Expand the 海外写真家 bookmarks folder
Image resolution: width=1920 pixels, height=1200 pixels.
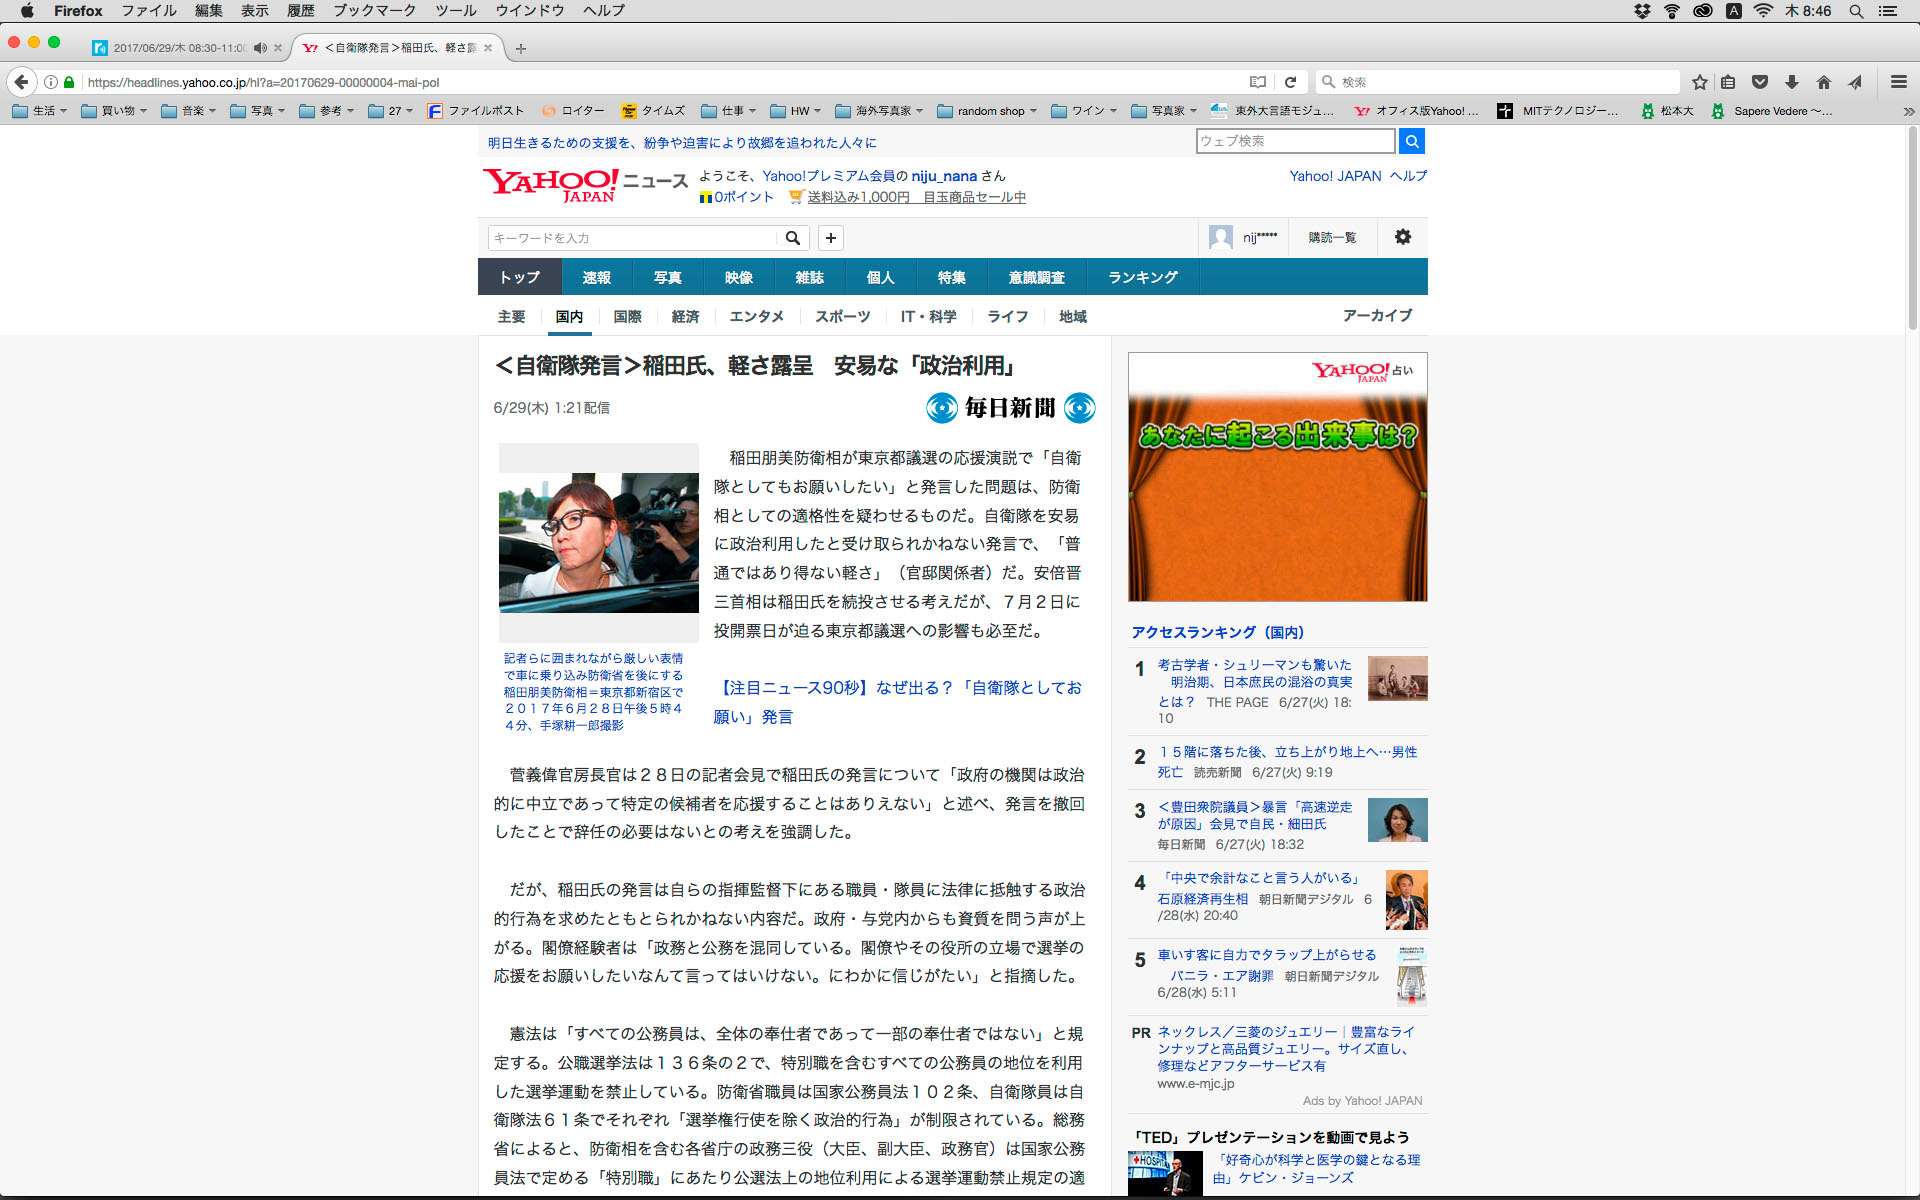click(878, 111)
